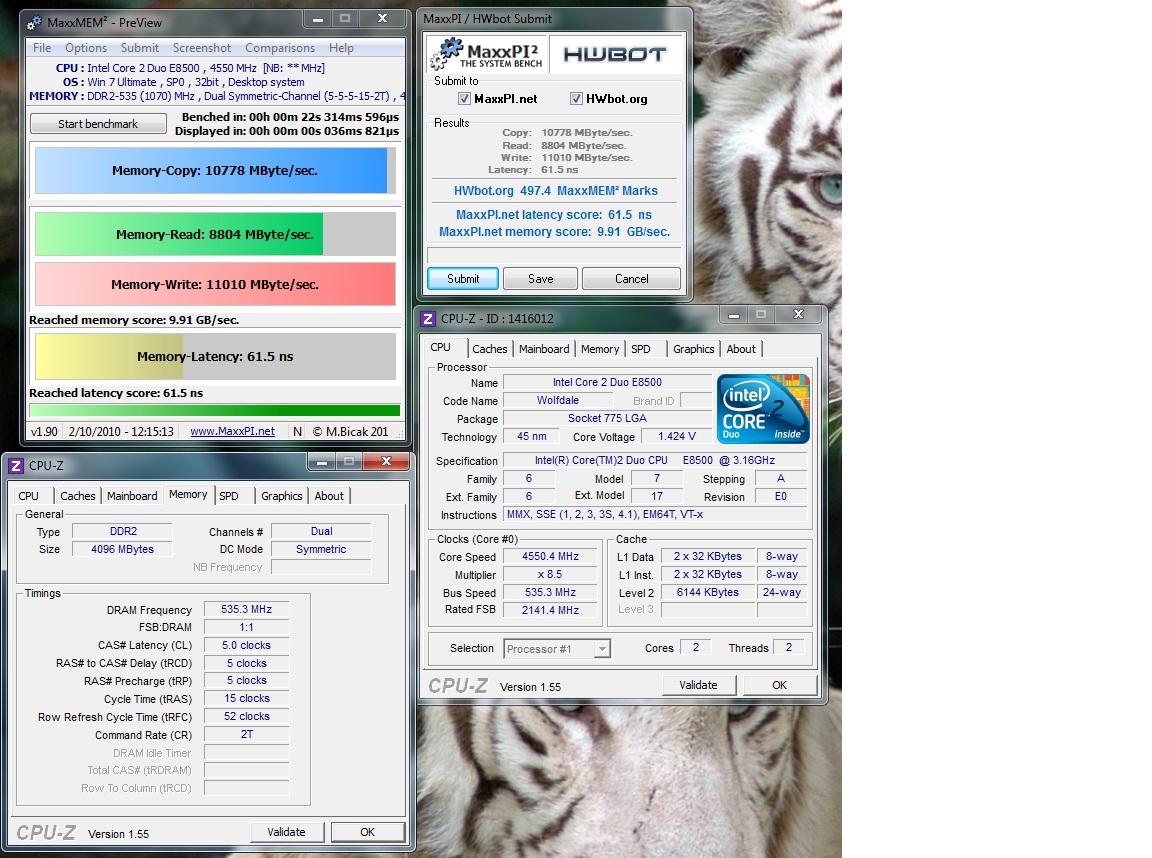Click the MaxxMEM gear icon in title bar
Screen dimensions: 1152x858
[x=35, y=23]
